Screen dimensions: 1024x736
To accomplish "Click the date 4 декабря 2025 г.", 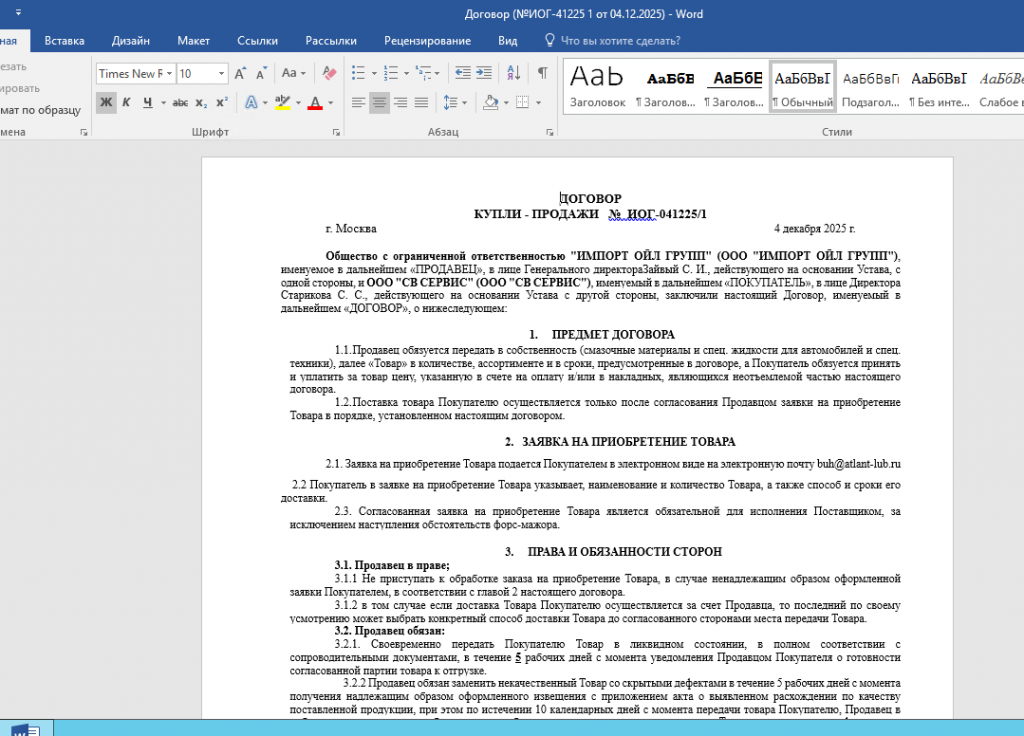I will (x=814, y=229).
